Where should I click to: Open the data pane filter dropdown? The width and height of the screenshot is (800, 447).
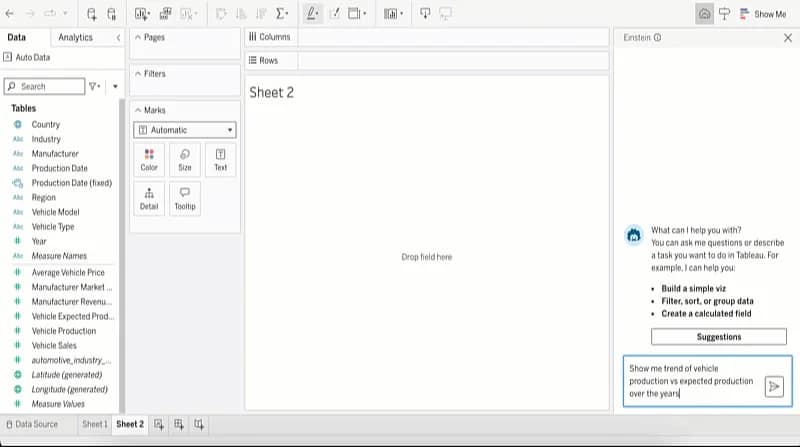(96, 87)
